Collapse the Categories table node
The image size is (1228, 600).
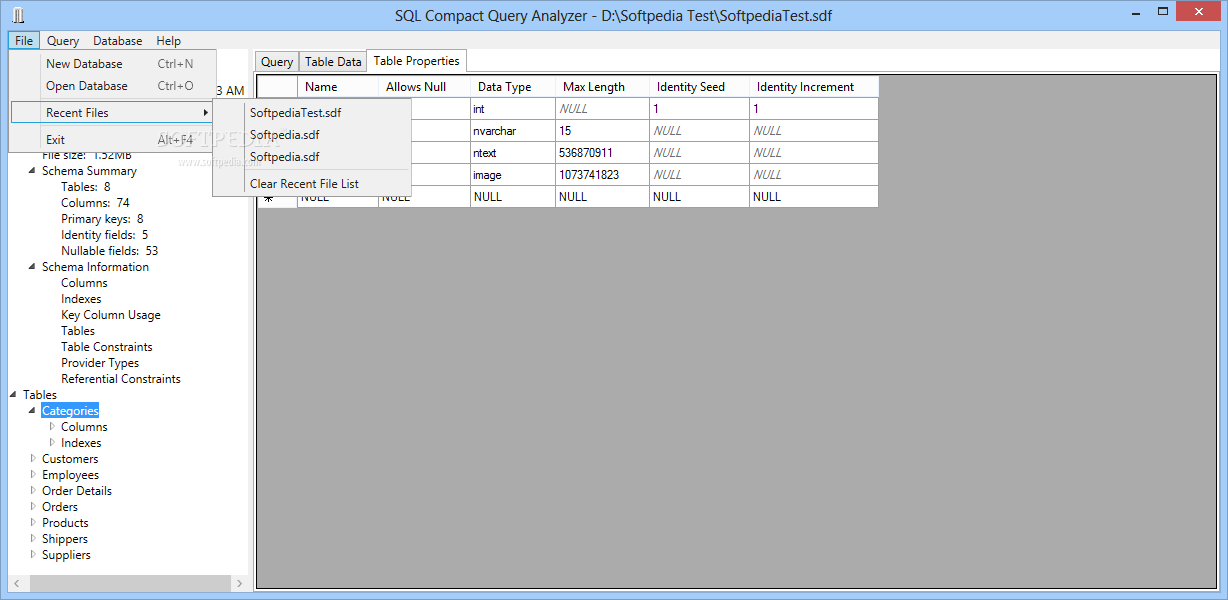point(32,411)
